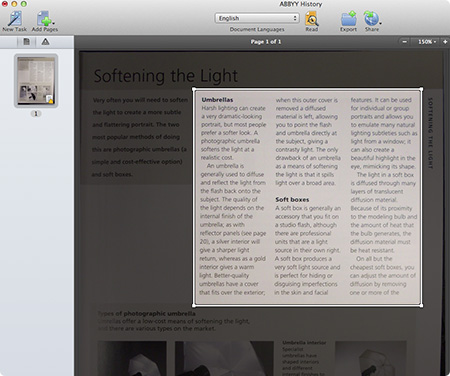Screen dimensions: 450x376
Task: Click the window's yellow minimize button
Action: [14, 4]
